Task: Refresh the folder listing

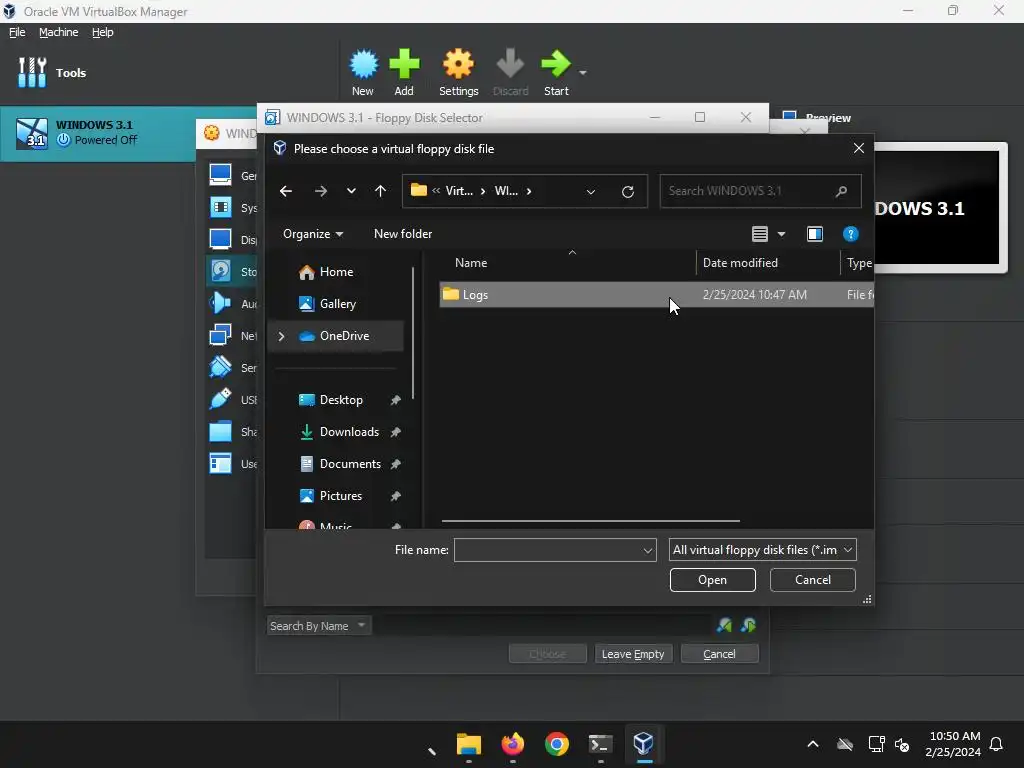Action: click(x=628, y=191)
